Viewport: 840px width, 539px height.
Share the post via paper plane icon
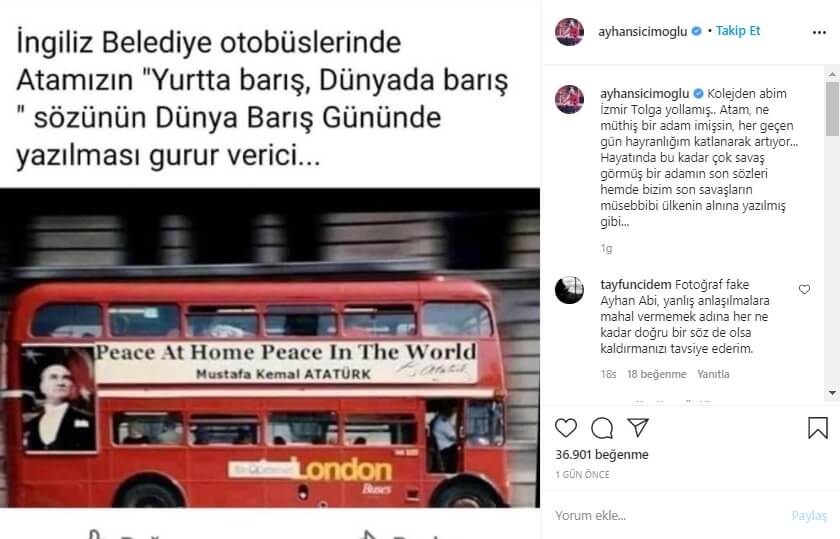[638, 428]
